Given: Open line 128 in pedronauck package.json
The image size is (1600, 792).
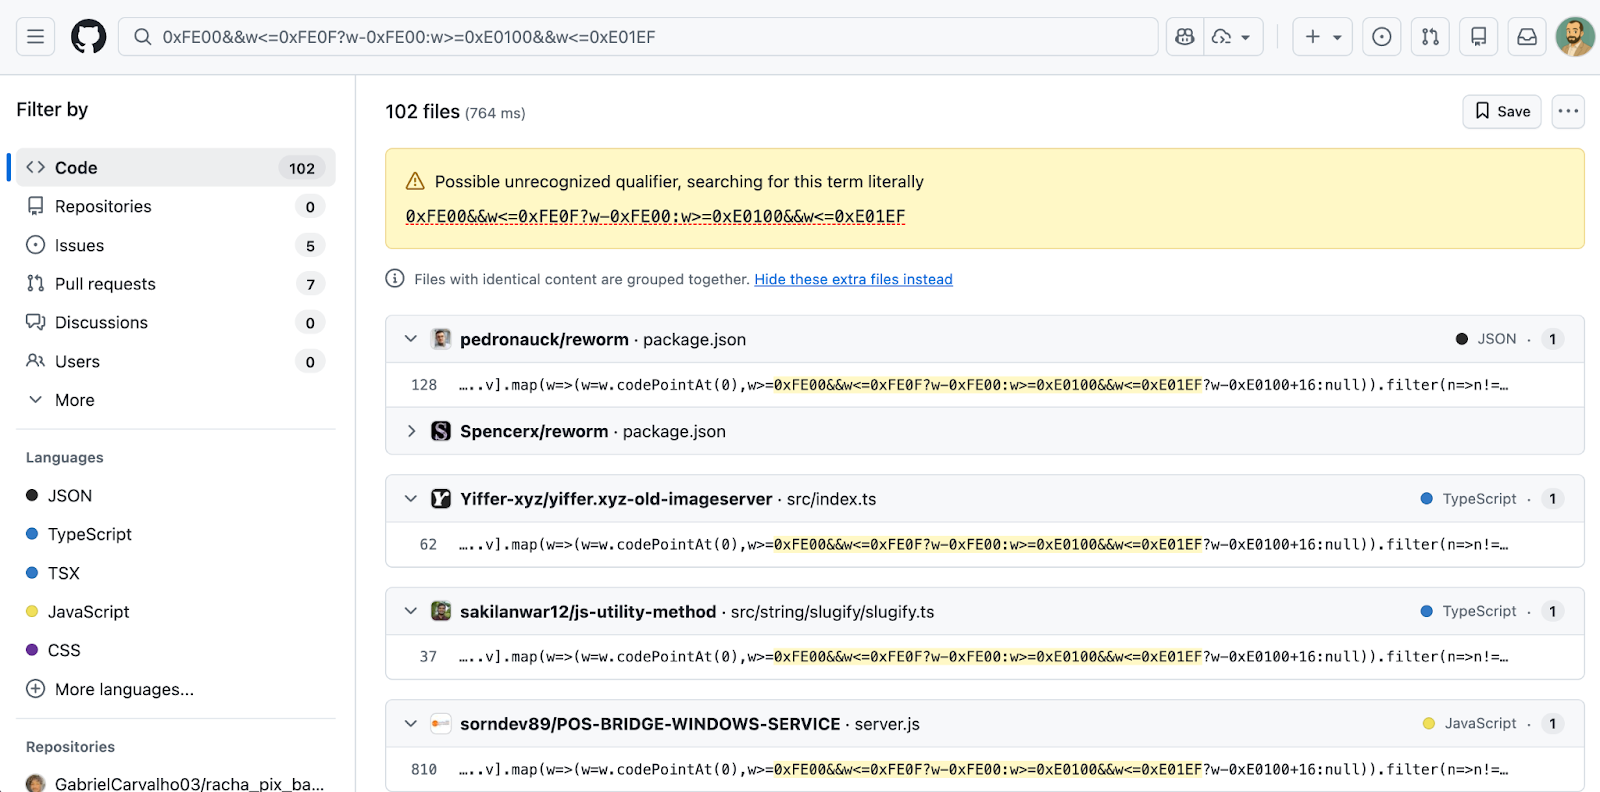Looking at the screenshot, I should (x=424, y=385).
